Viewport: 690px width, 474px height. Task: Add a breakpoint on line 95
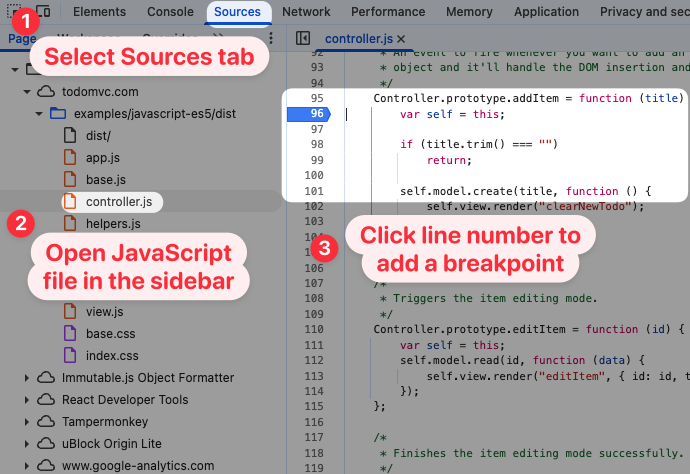[316, 98]
